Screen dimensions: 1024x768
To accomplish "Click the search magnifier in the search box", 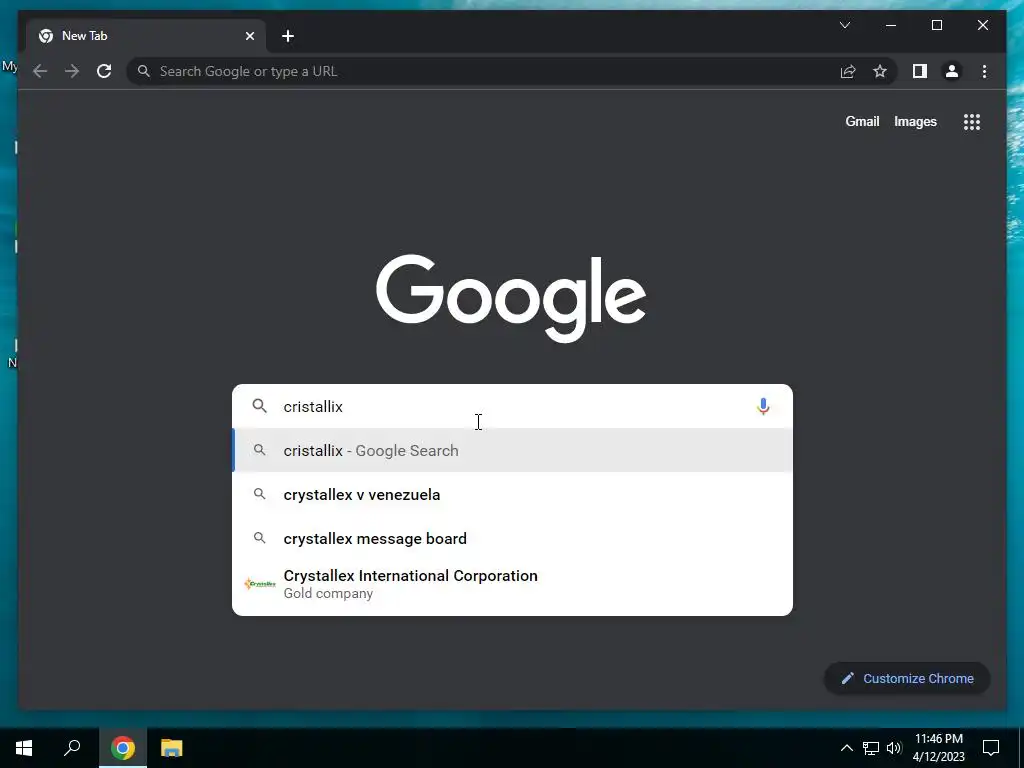I will click(260, 406).
